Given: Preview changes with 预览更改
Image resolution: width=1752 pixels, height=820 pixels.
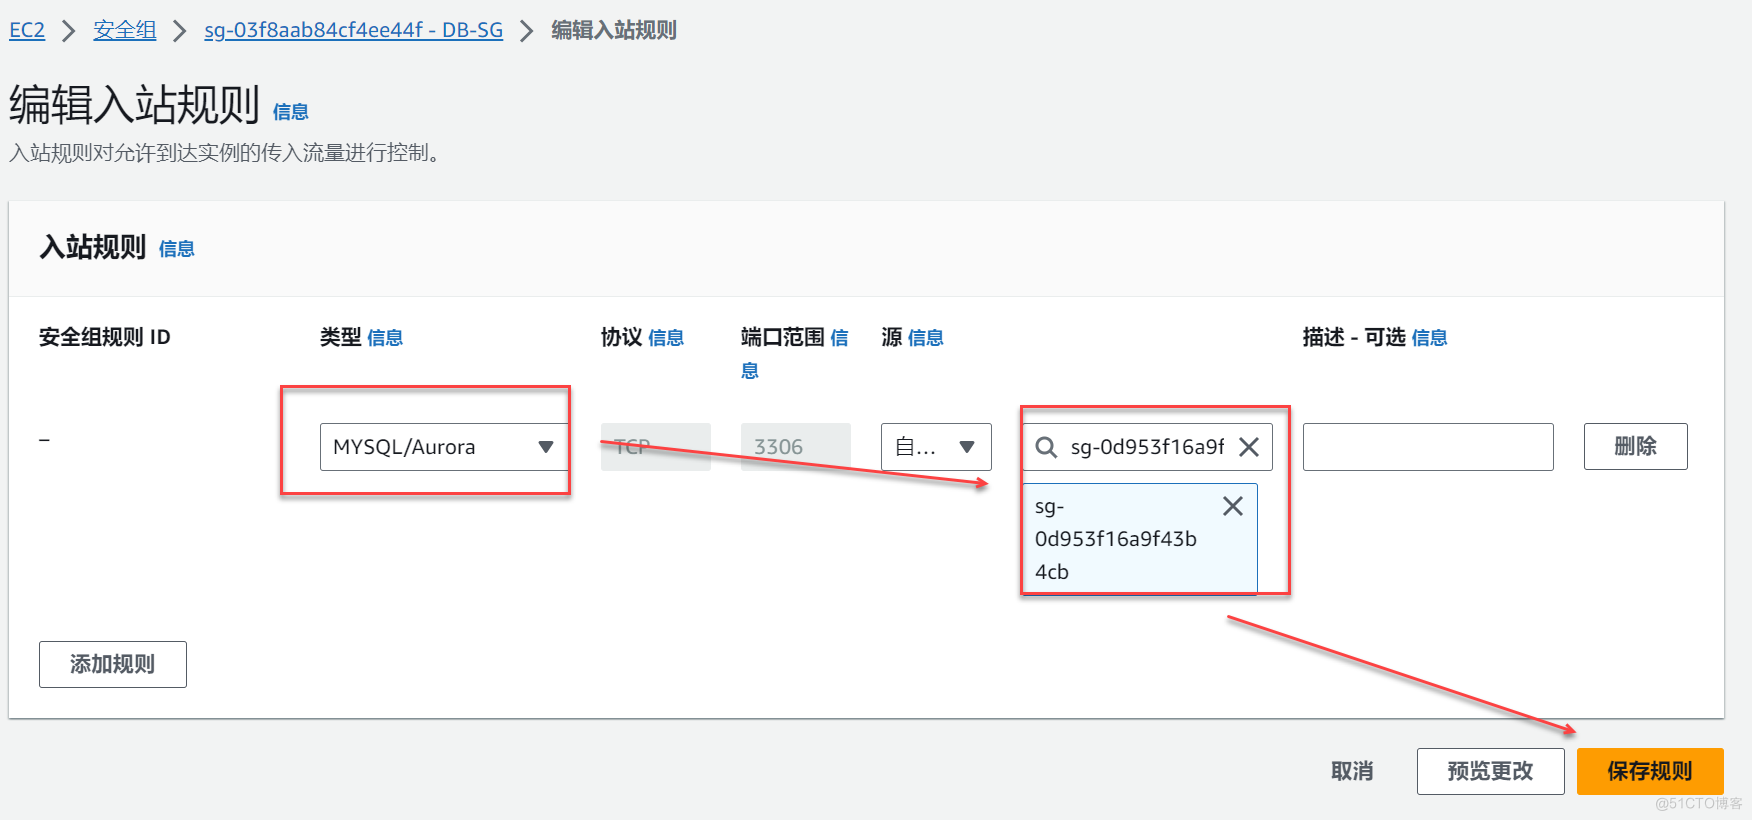Looking at the screenshot, I should pyautogui.click(x=1490, y=771).
